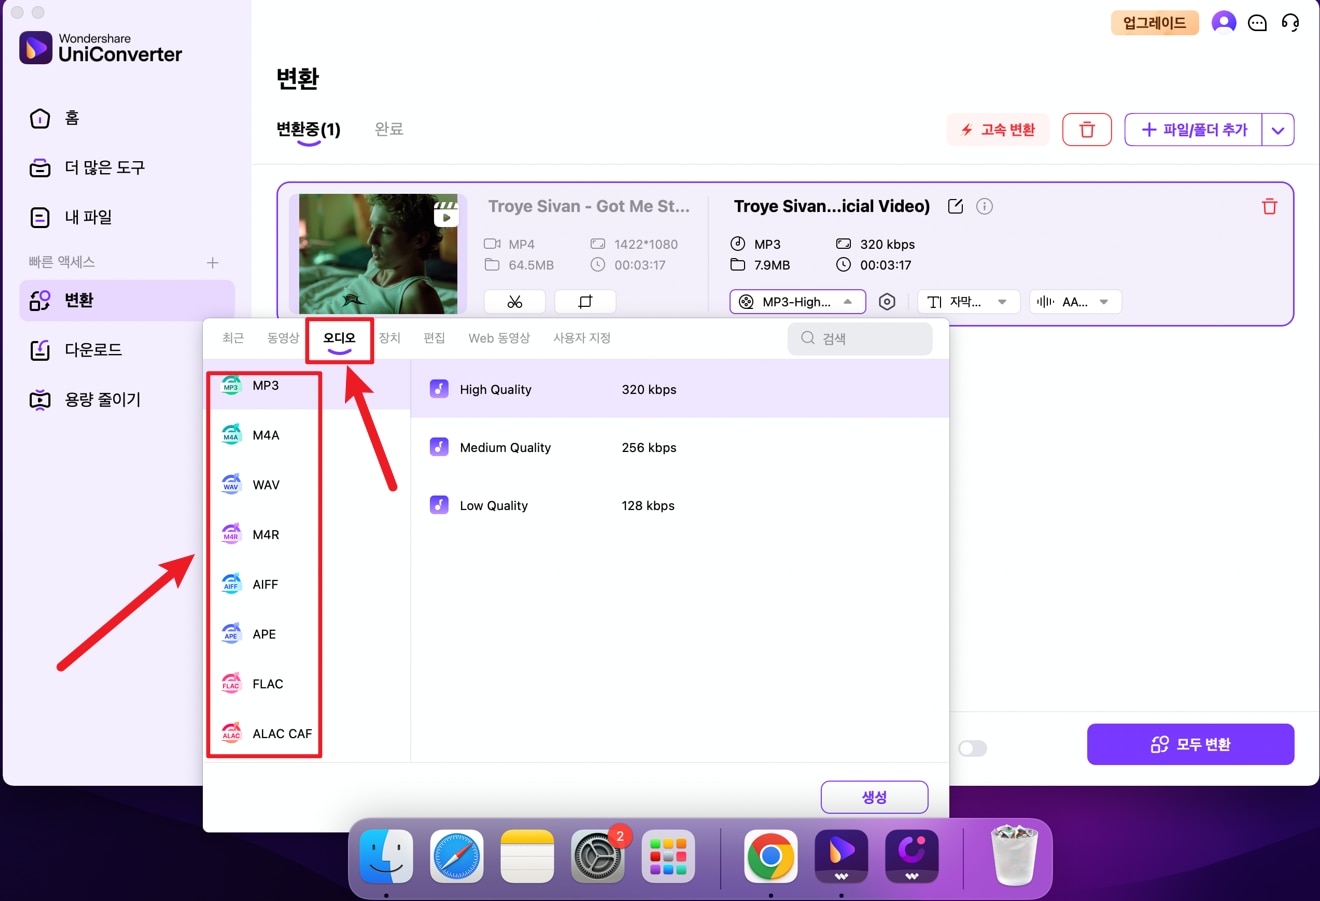The height and width of the screenshot is (901, 1320).
Task: Open Google Chrome from the dock
Action: pyautogui.click(x=770, y=856)
